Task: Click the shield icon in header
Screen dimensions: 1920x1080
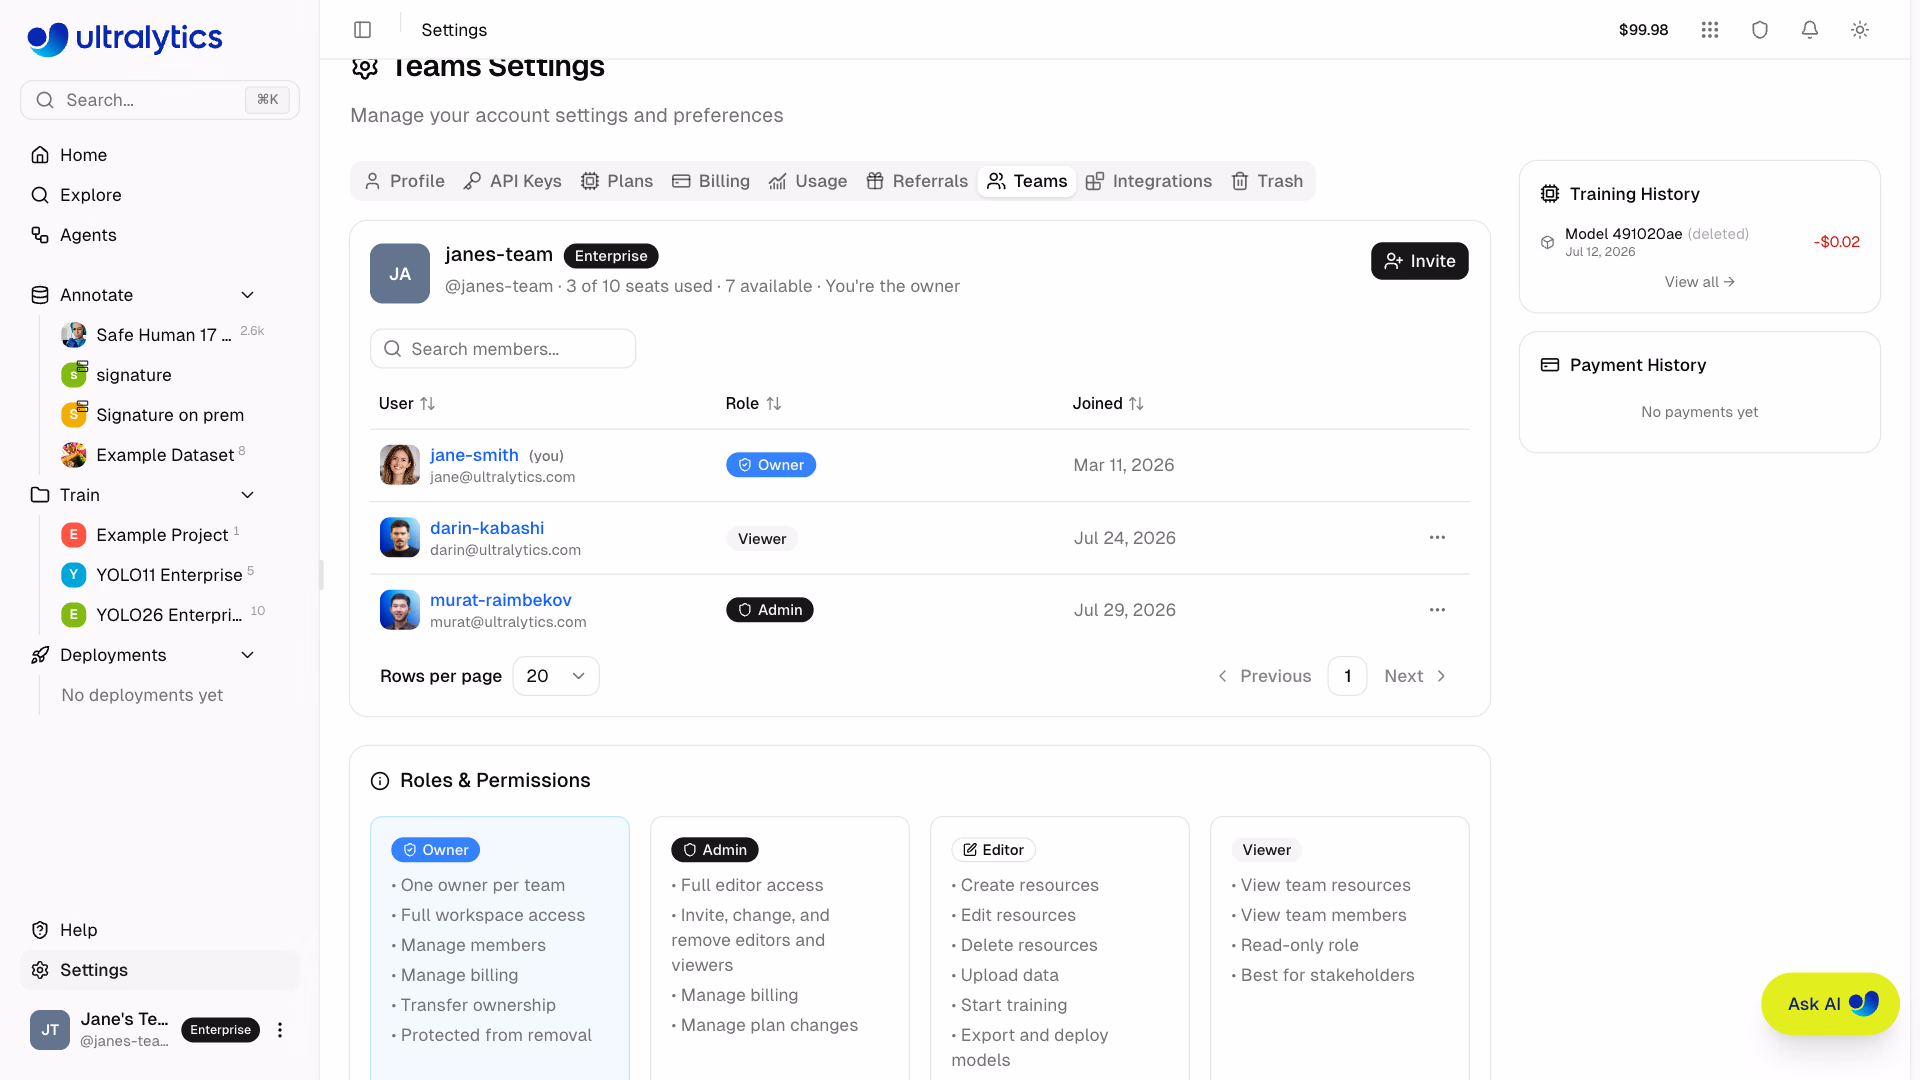Action: 1760,30
